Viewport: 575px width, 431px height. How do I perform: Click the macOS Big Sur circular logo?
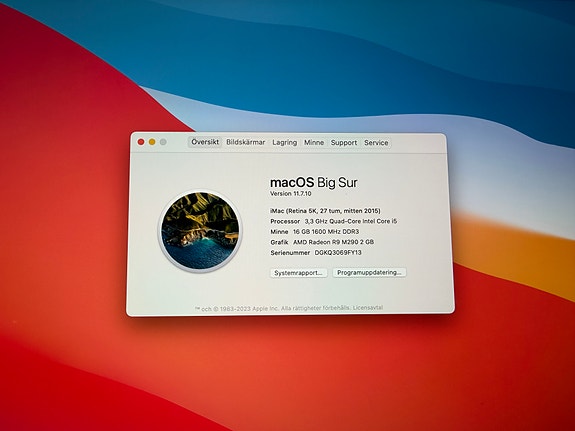(200, 231)
